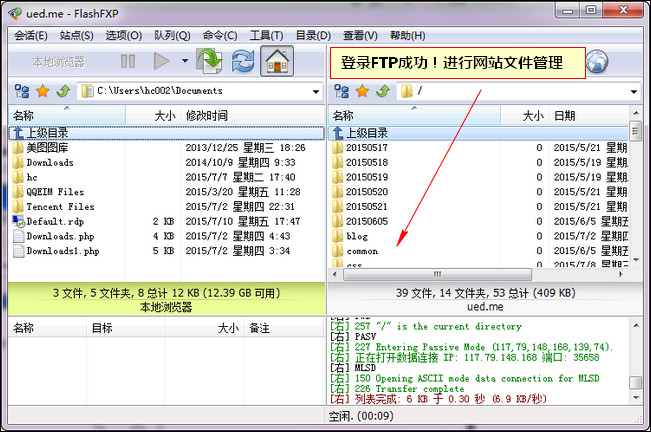The image size is (651, 432).
Task: Click the green arrow transfer files icon
Action: [210, 61]
